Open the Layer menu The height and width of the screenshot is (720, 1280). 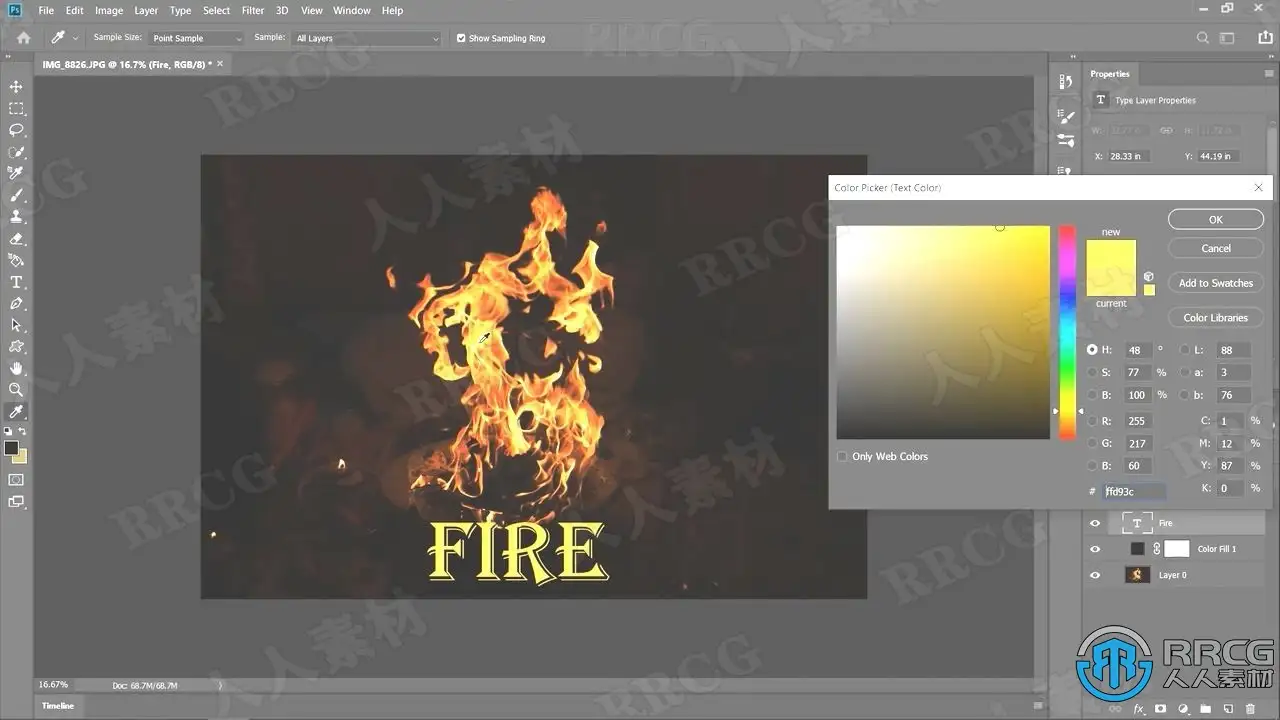tap(146, 10)
